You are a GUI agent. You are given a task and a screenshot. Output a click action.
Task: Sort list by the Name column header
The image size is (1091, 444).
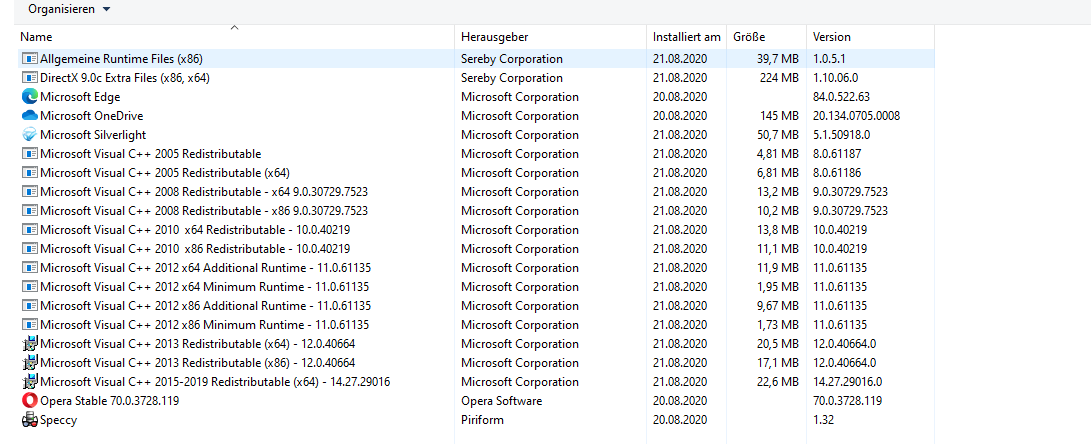pyautogui.click(x=36, y=37)
